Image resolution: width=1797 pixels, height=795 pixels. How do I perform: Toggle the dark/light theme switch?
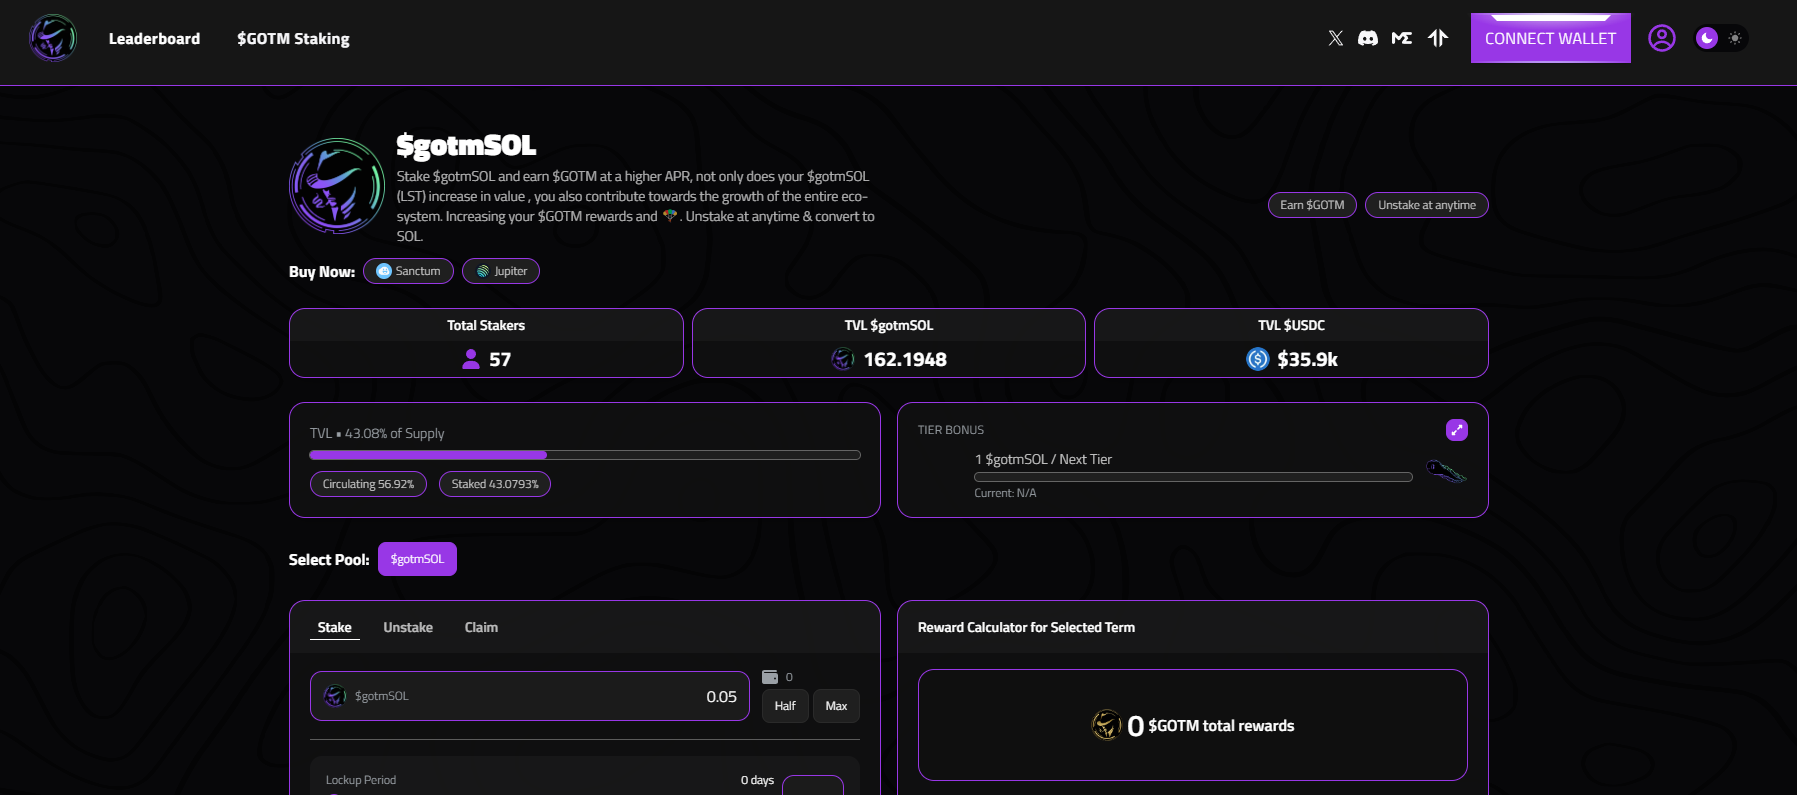click(x=1720, y=38)
